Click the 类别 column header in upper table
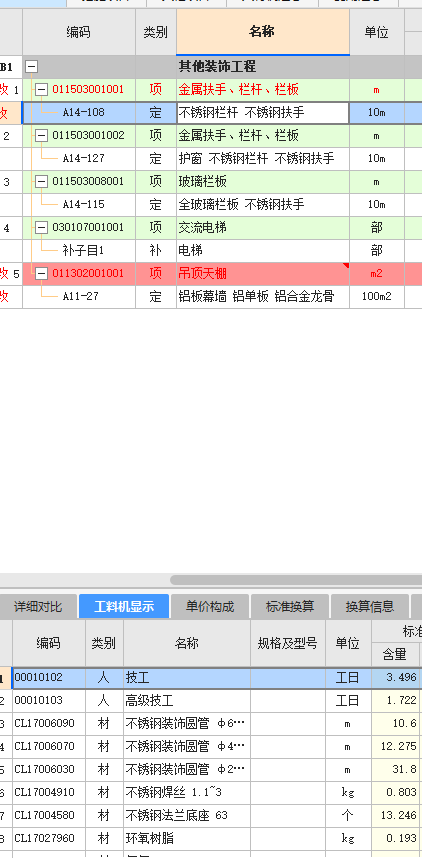The width and height of the screenshot is (422, 859). click(x=156, y=32)
